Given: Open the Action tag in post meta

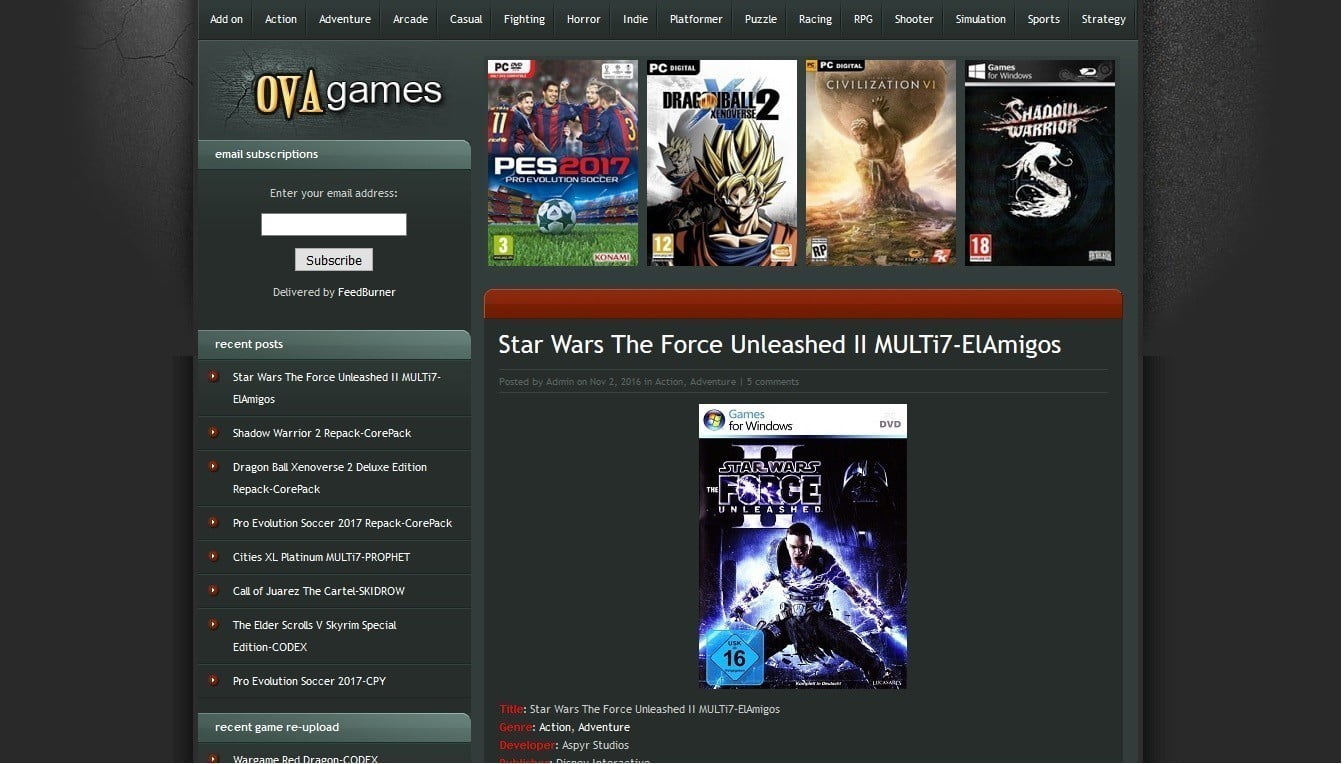Looking at the screenshot, I should pos(669,382).
